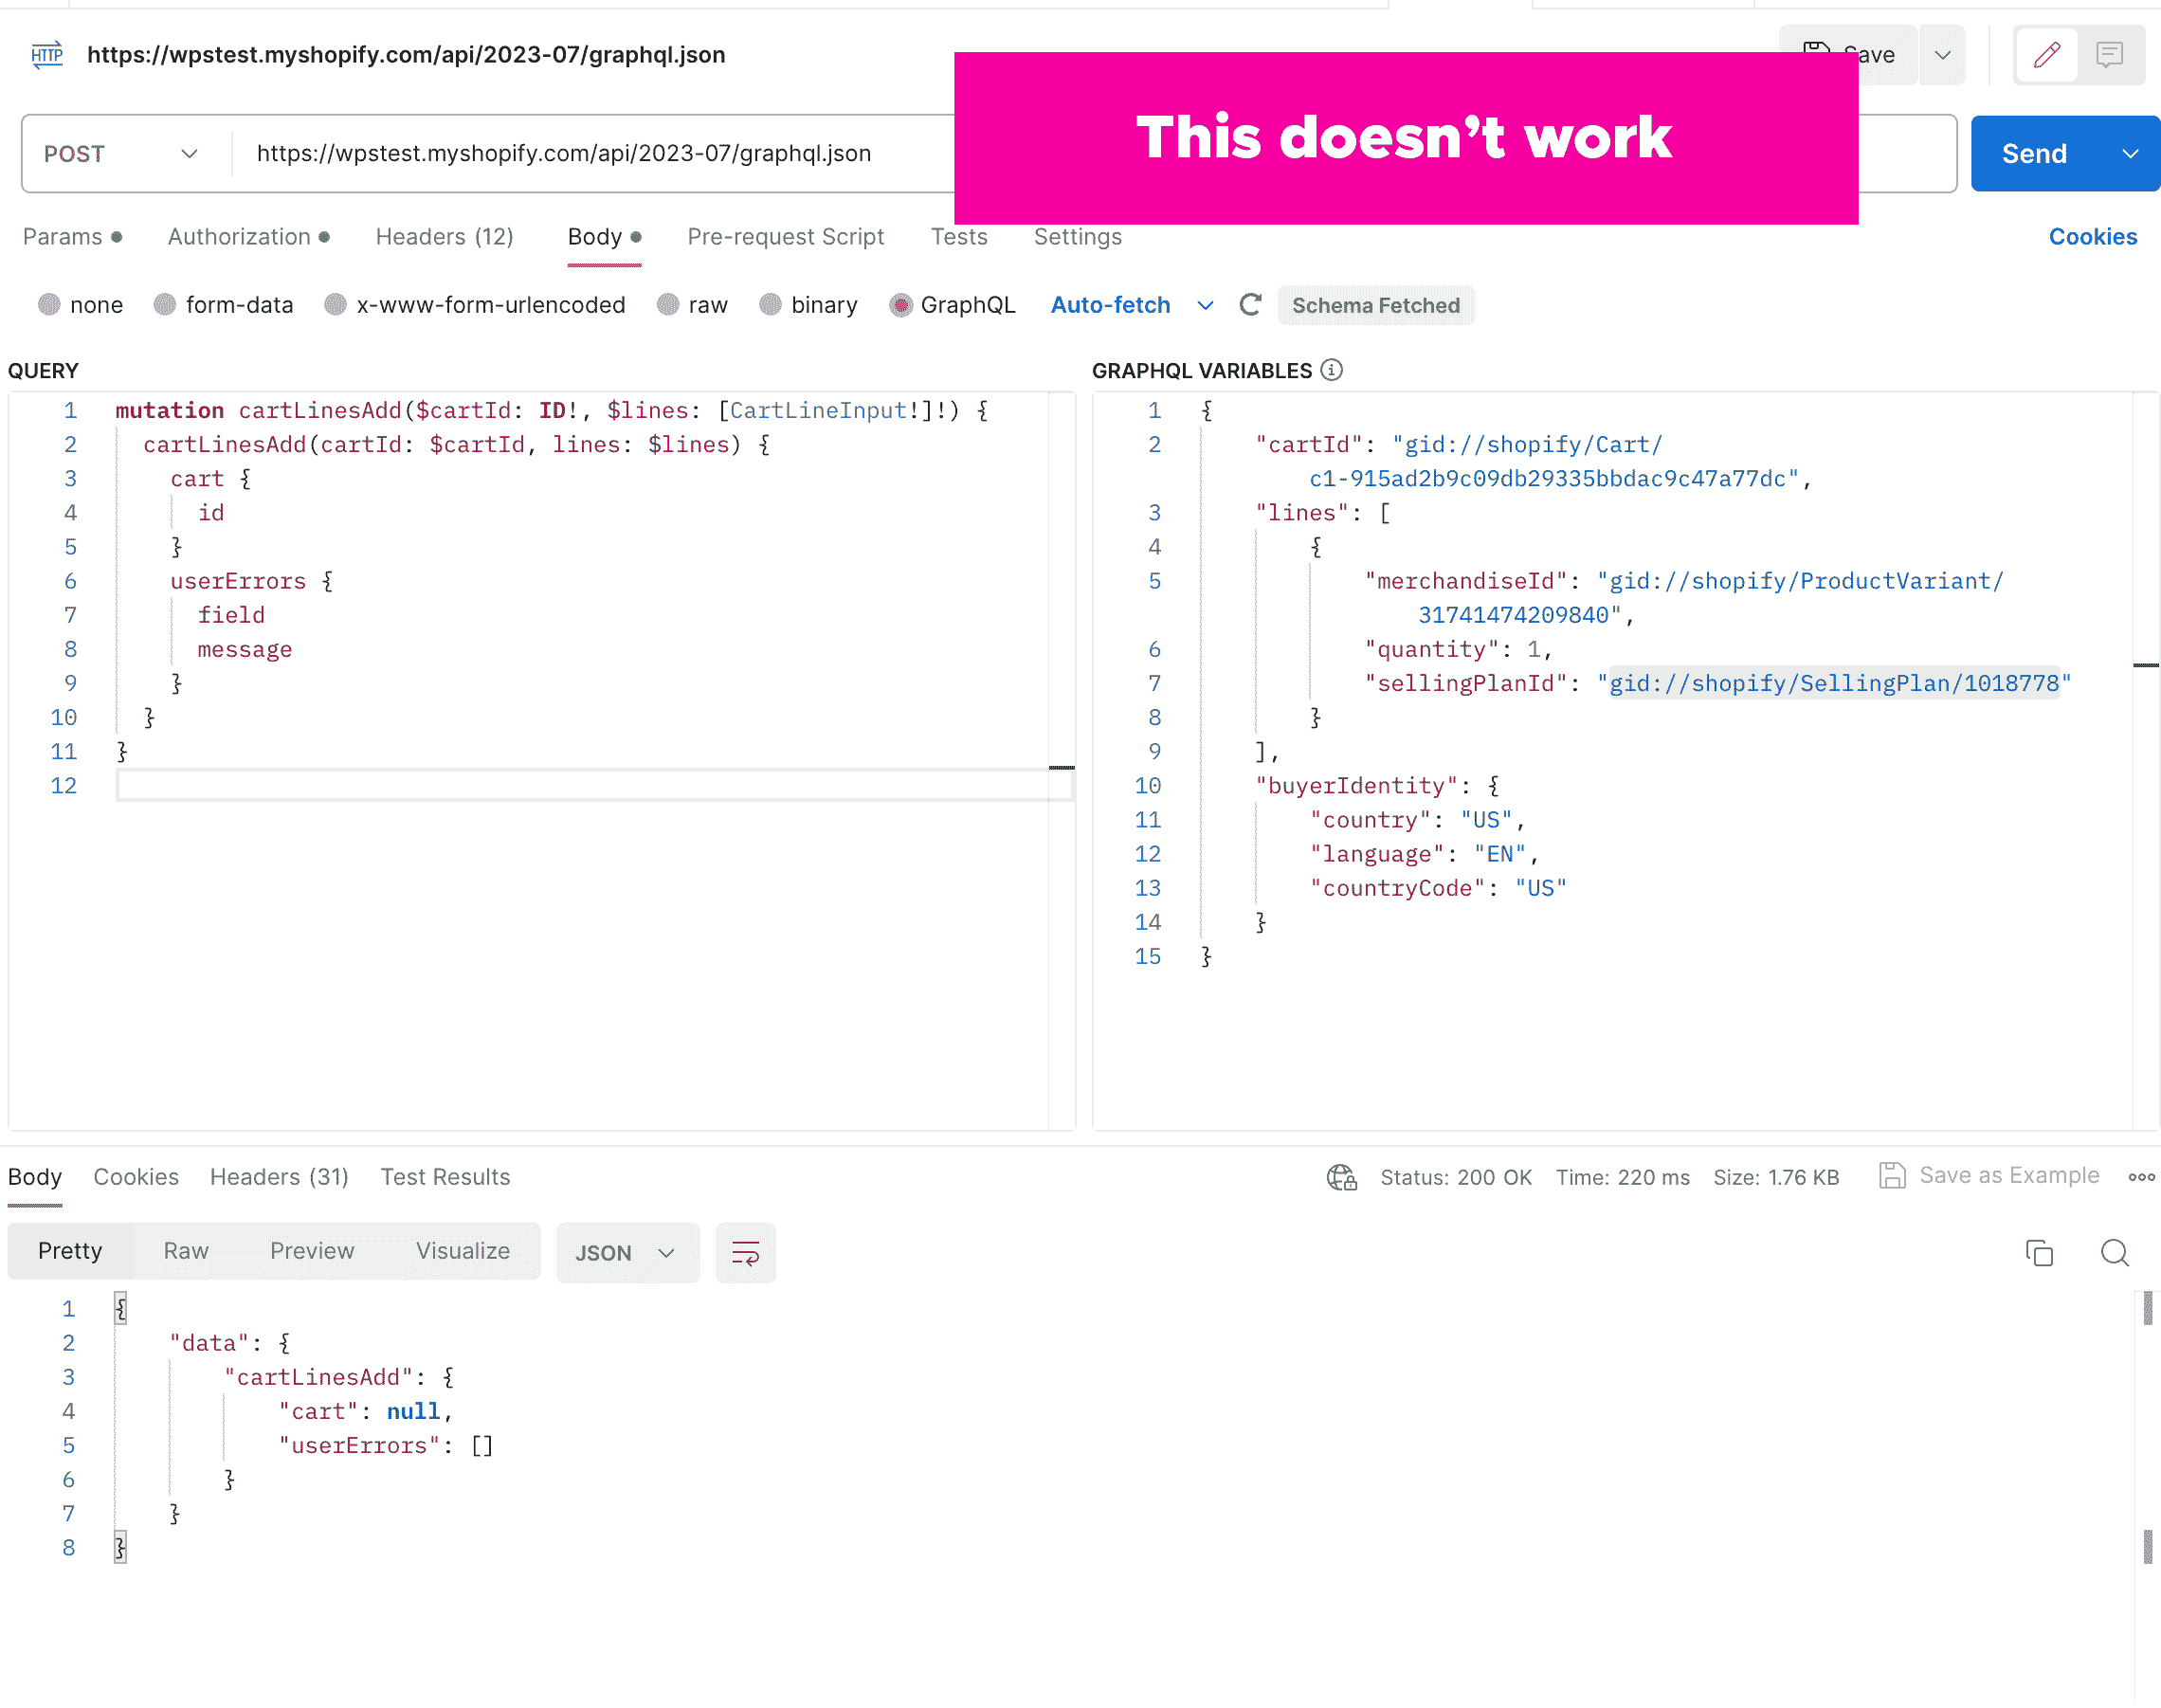Screen dimensions: 2161x1708
Task: Search within the response body
Action: click(2115, 1252)
